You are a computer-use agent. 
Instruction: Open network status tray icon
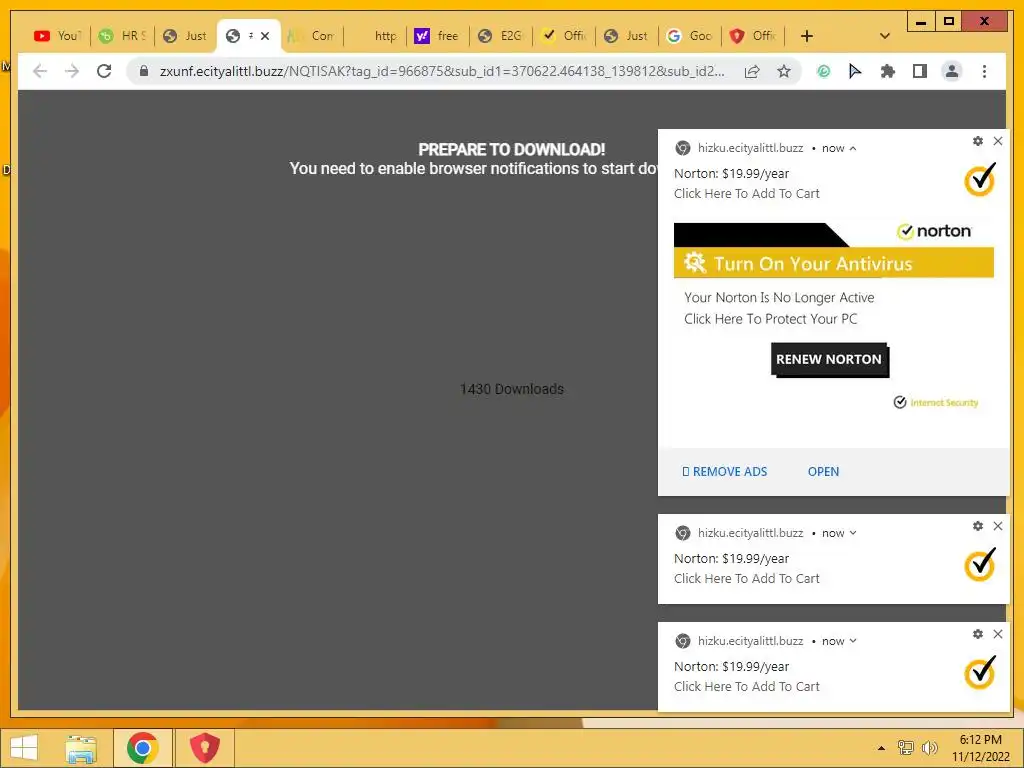[x=906, y=748]
